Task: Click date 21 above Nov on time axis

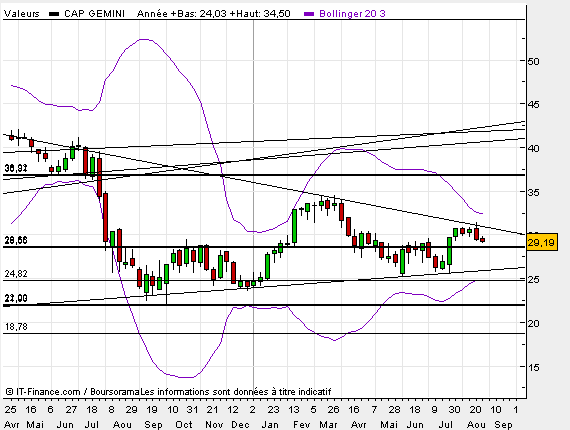Action: click(213, 410)
